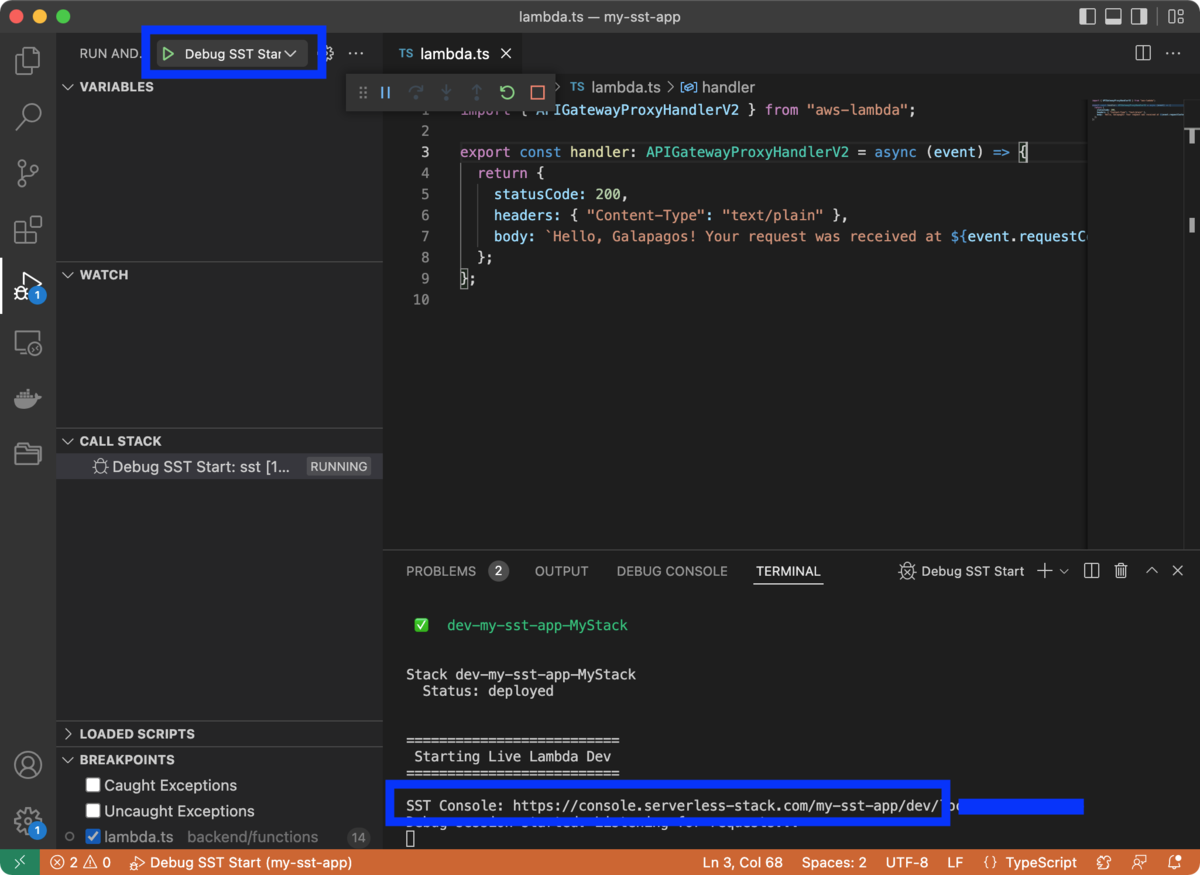Enable the Uncaught Exceptions breakpoint
1200x875 pixels.
coord(93,811)
